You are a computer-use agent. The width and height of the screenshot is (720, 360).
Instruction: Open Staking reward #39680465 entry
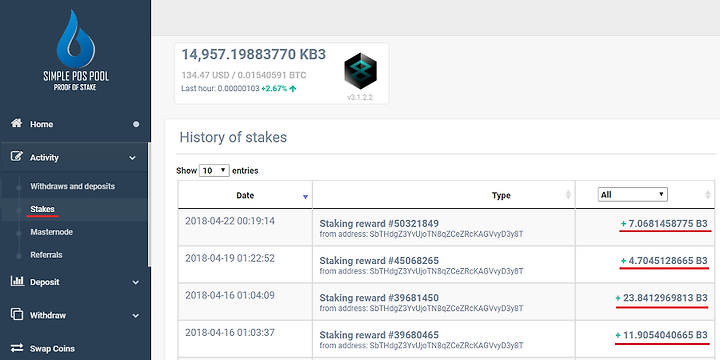click(379, 335)
